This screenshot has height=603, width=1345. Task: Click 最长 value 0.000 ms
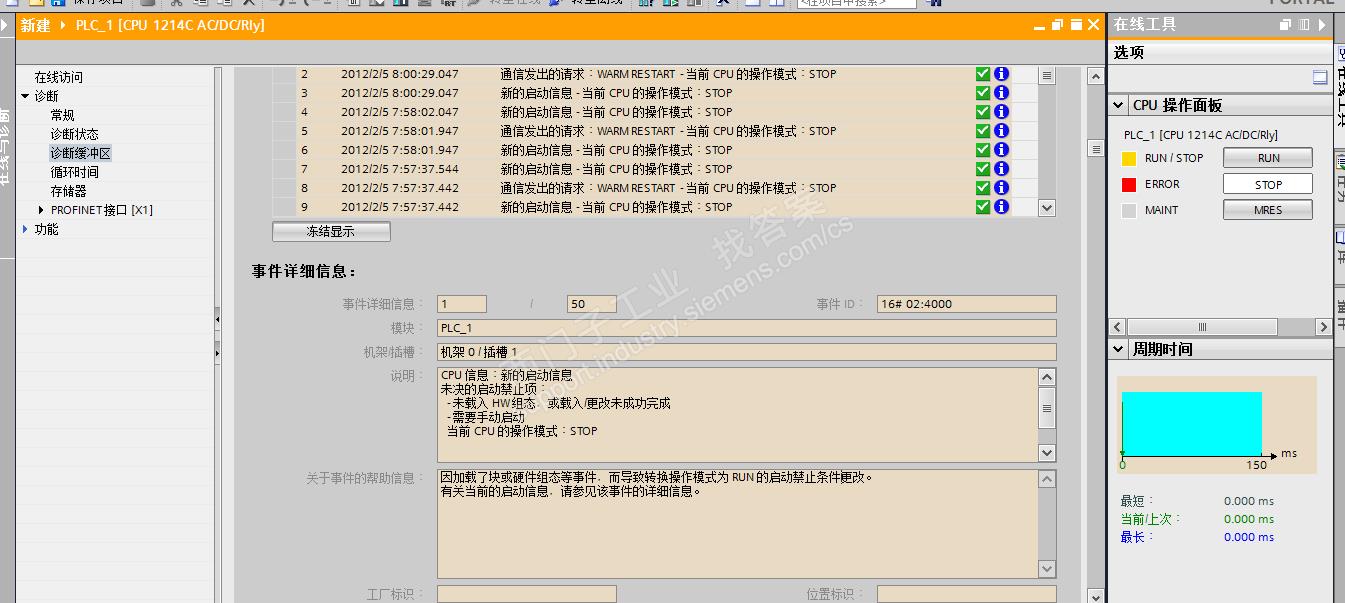coord(1248,537)
